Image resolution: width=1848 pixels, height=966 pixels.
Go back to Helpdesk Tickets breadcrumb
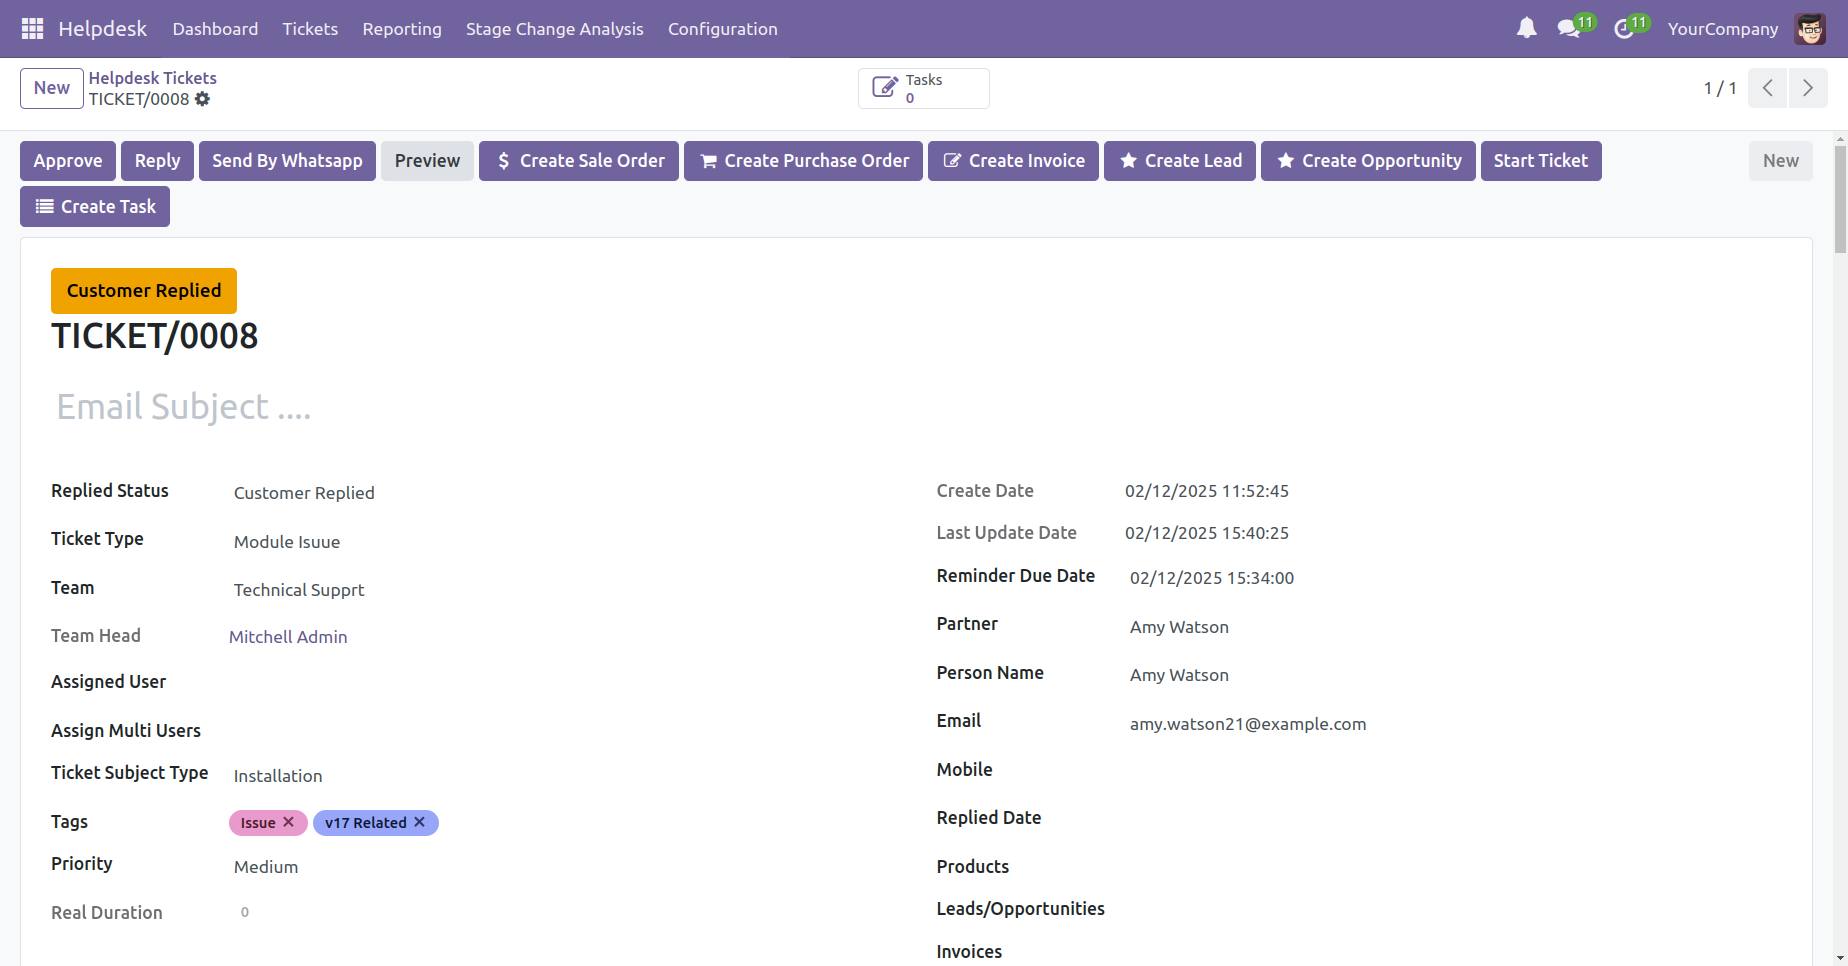[153, 78]
